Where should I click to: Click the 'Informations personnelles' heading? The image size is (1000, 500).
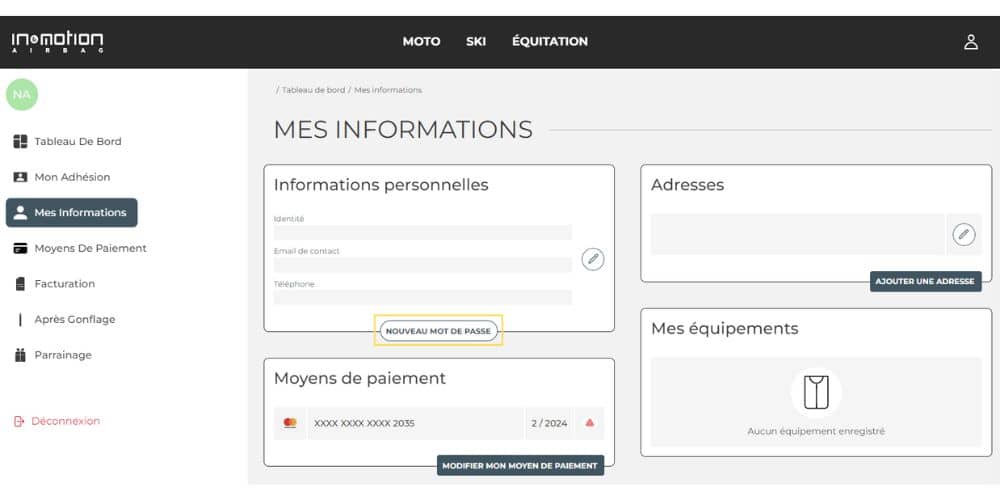(381, 185)
